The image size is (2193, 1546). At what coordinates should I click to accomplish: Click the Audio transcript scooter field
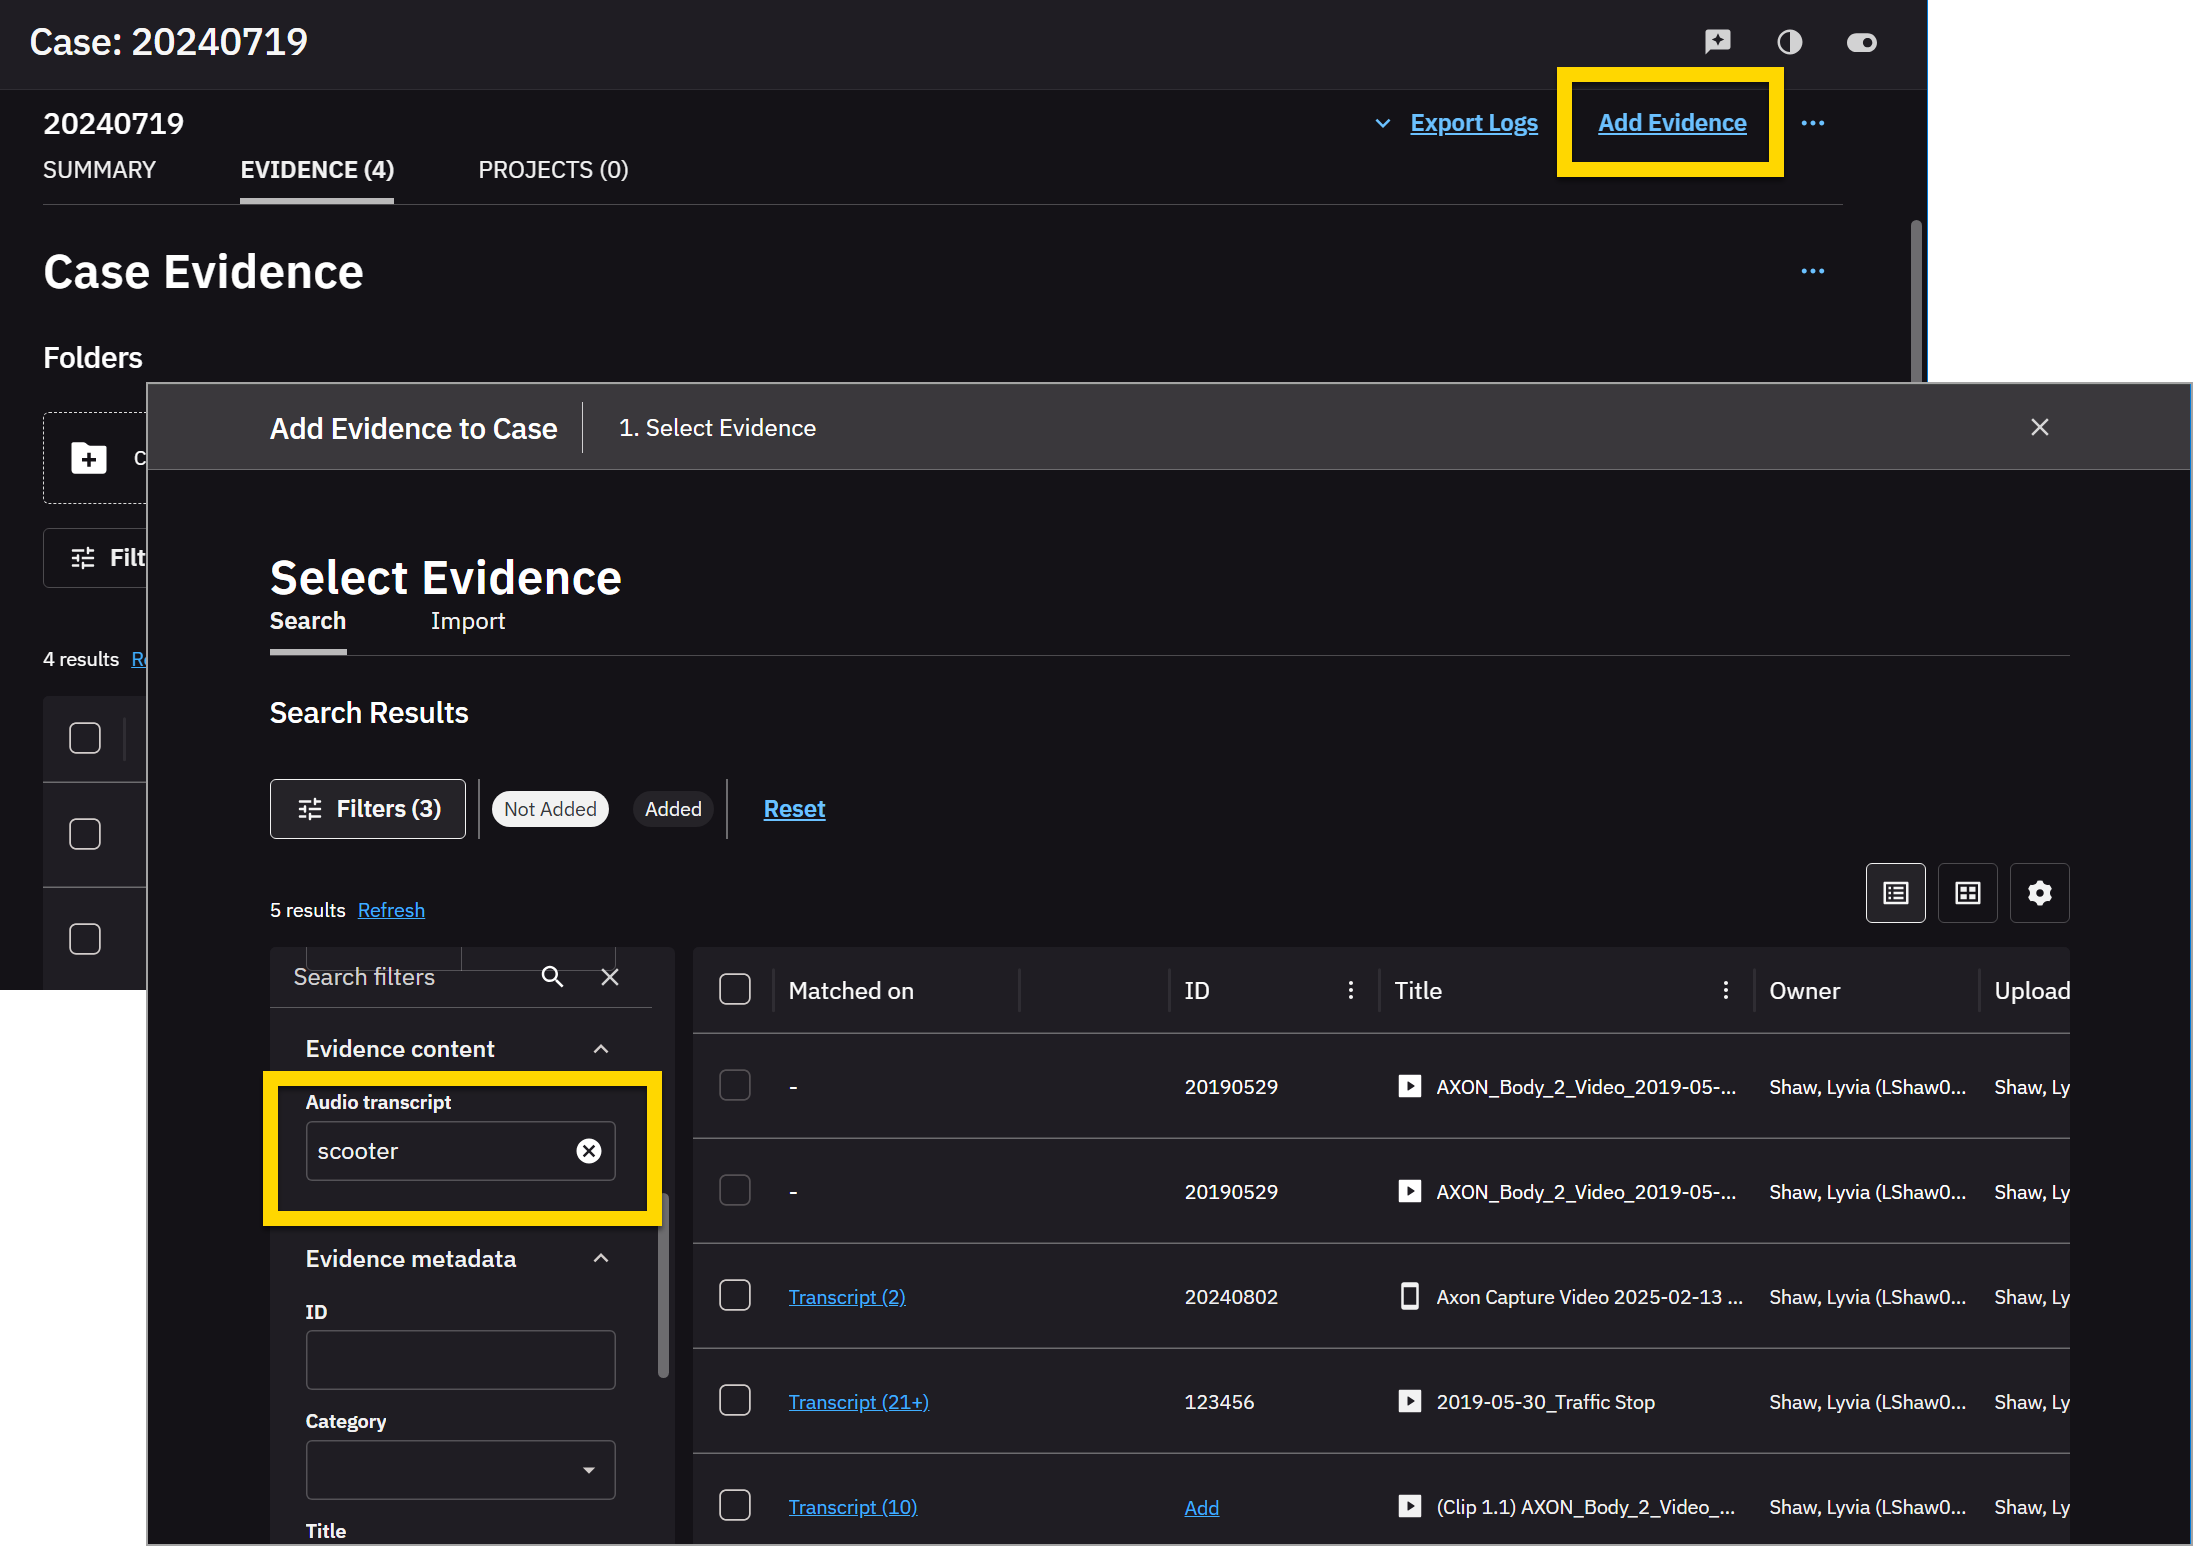coord(461,1151)
